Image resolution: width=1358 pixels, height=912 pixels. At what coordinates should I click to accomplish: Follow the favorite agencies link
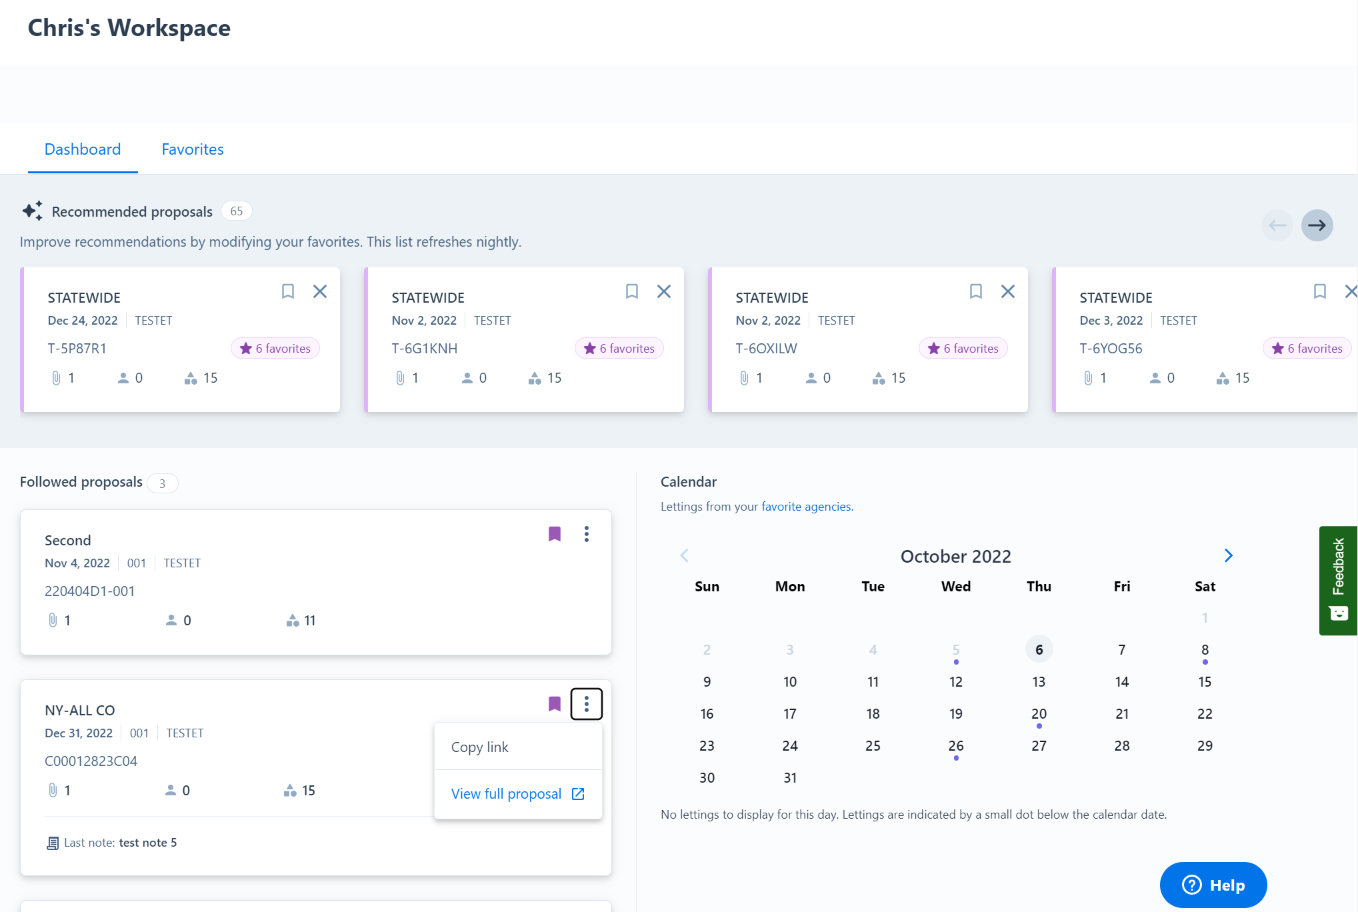pyautogui.click(x=806, y=507)
